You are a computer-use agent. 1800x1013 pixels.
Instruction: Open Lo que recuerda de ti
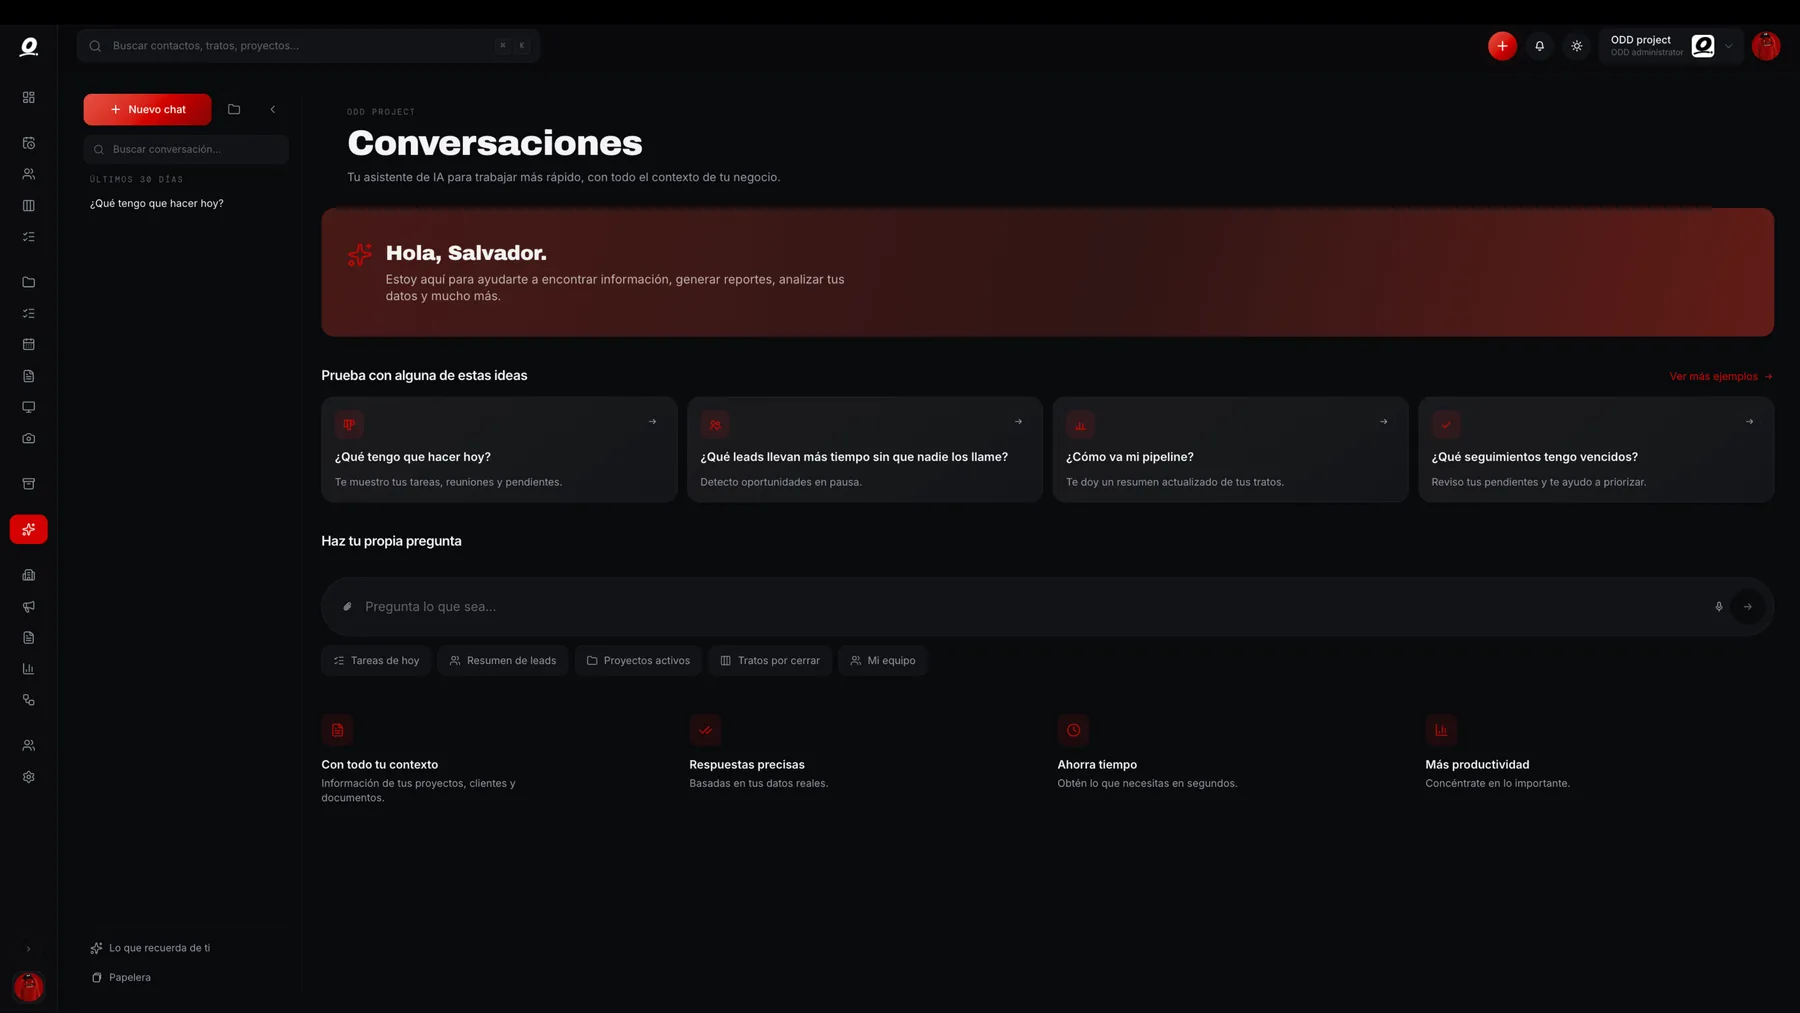point(150,948)
